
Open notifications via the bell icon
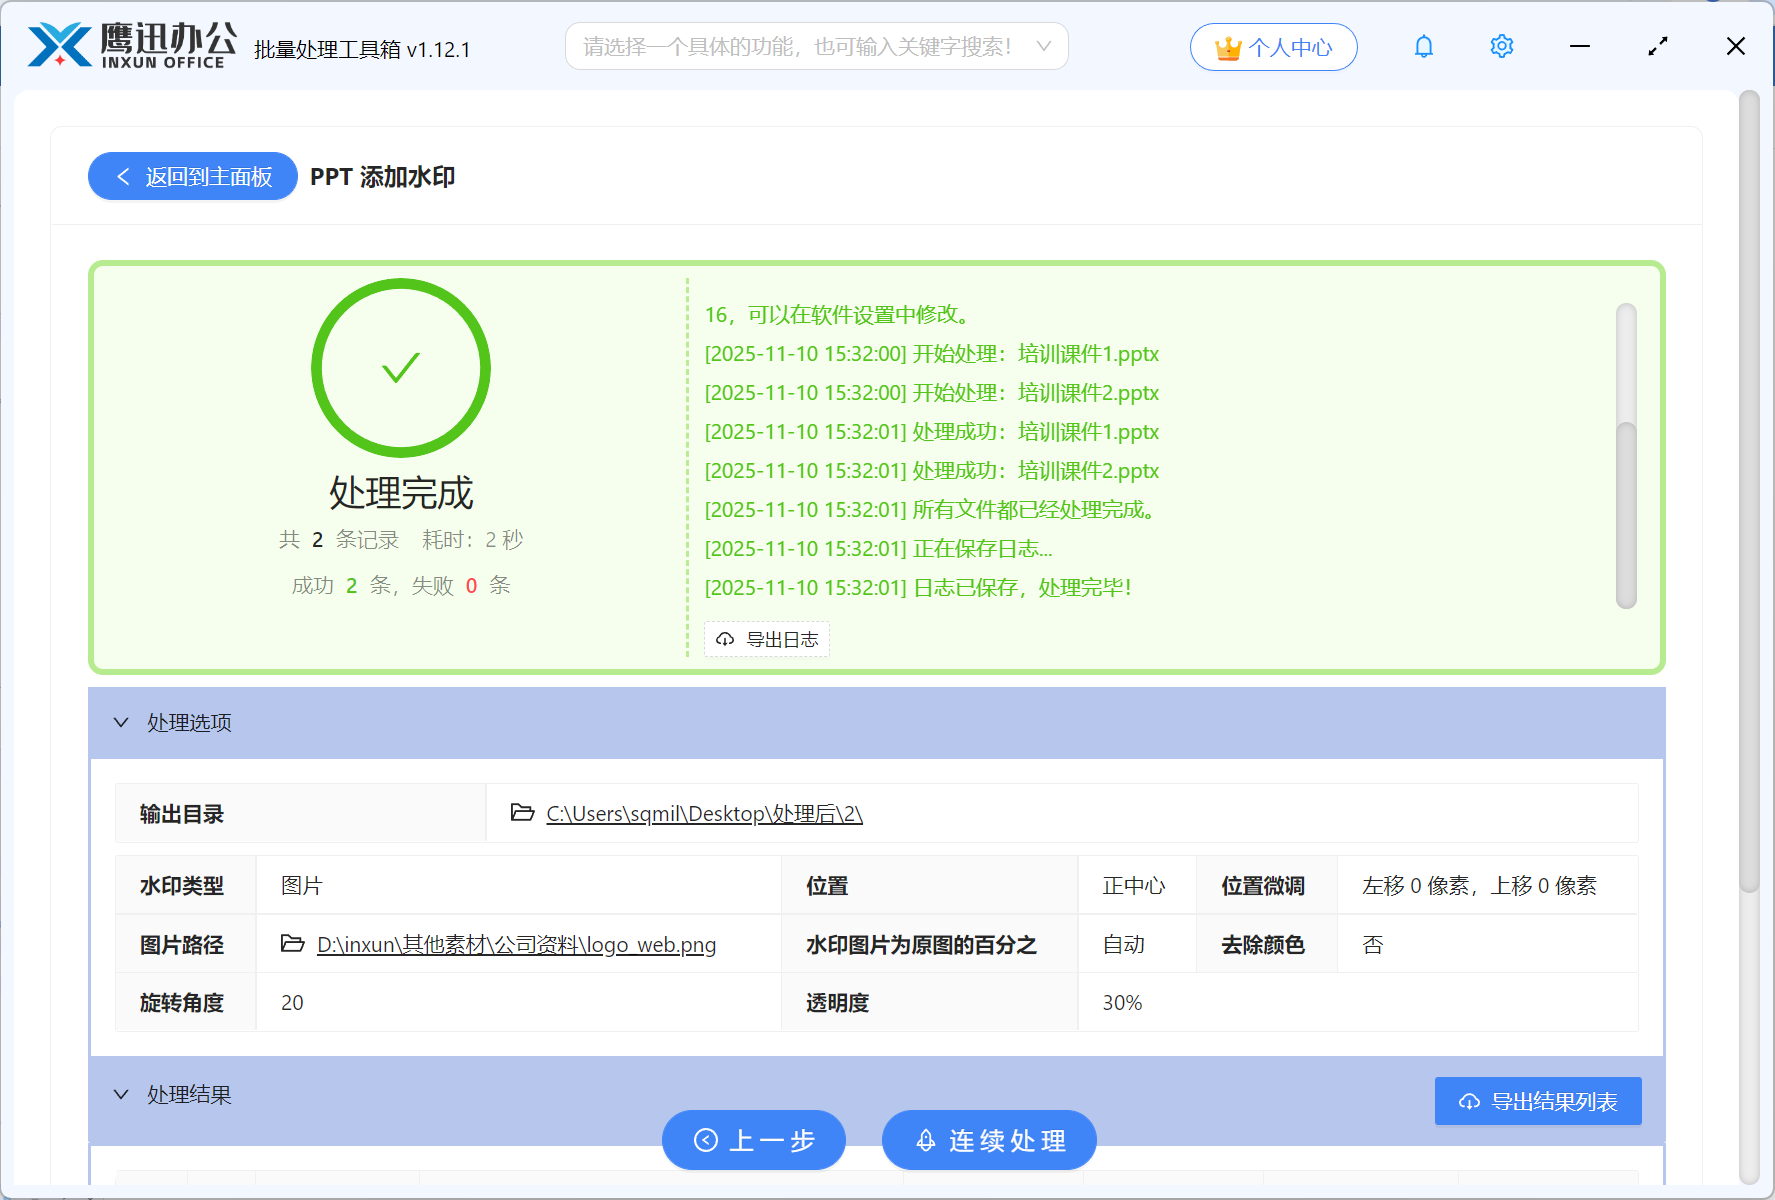point(1423,46)
